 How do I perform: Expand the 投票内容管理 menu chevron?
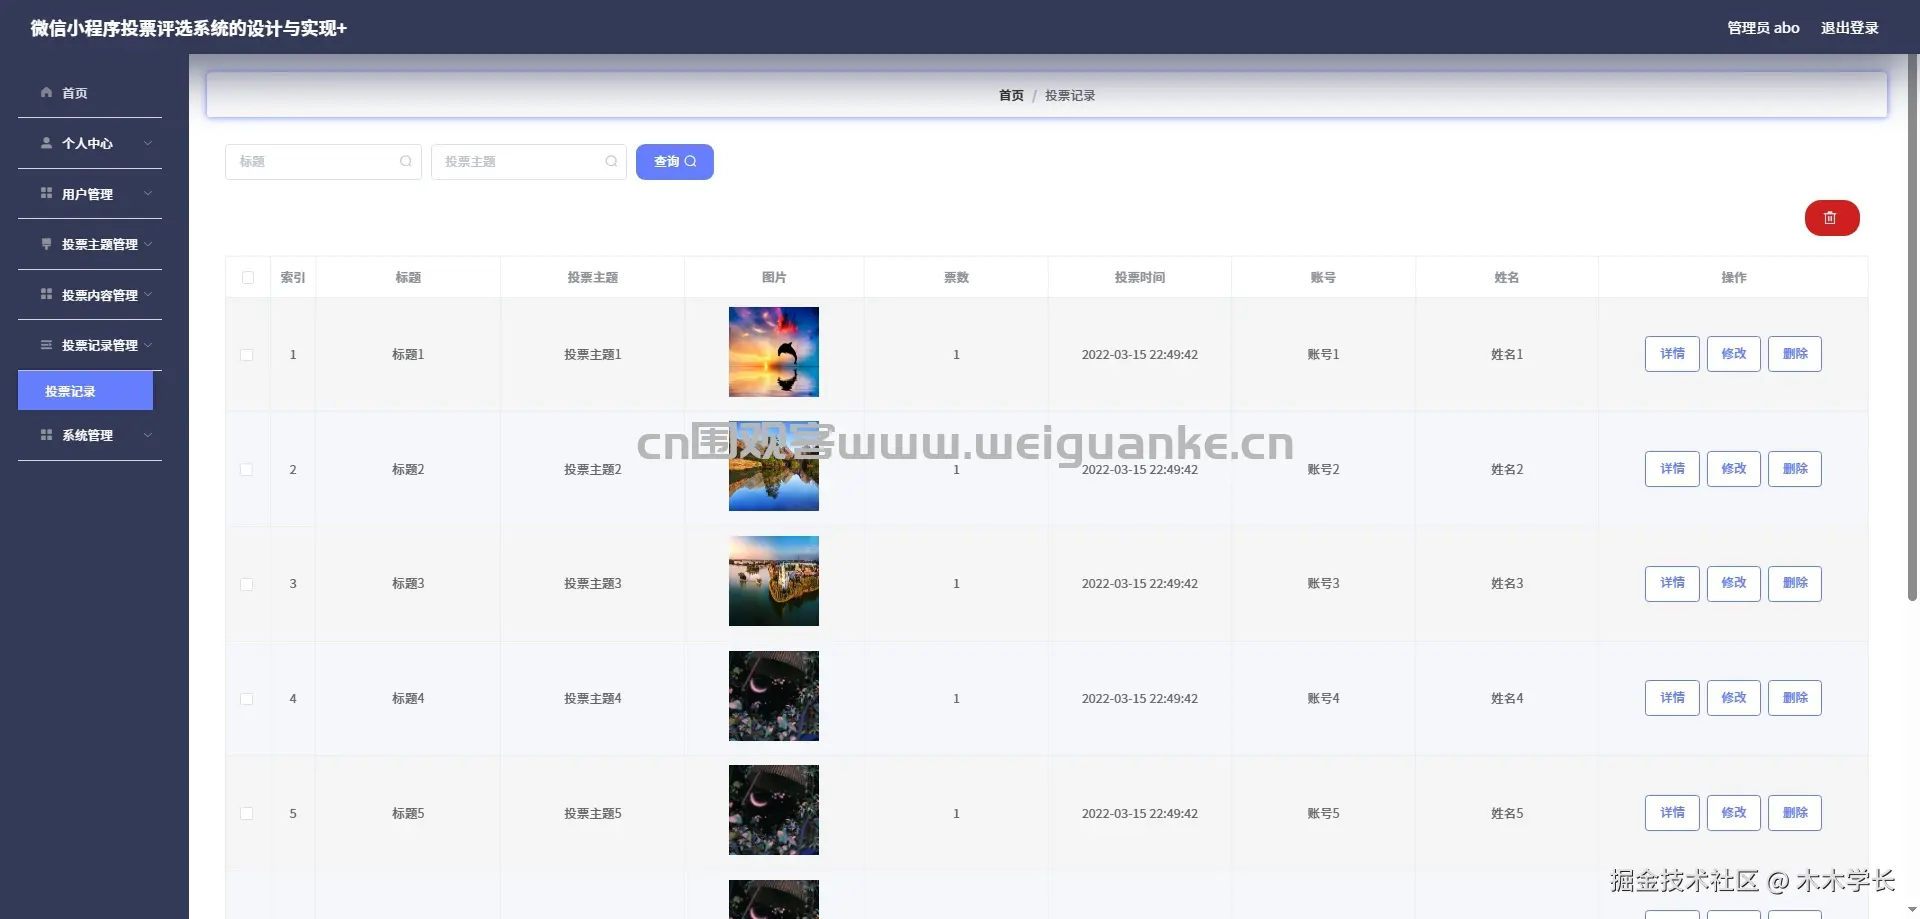coord(148,294)
